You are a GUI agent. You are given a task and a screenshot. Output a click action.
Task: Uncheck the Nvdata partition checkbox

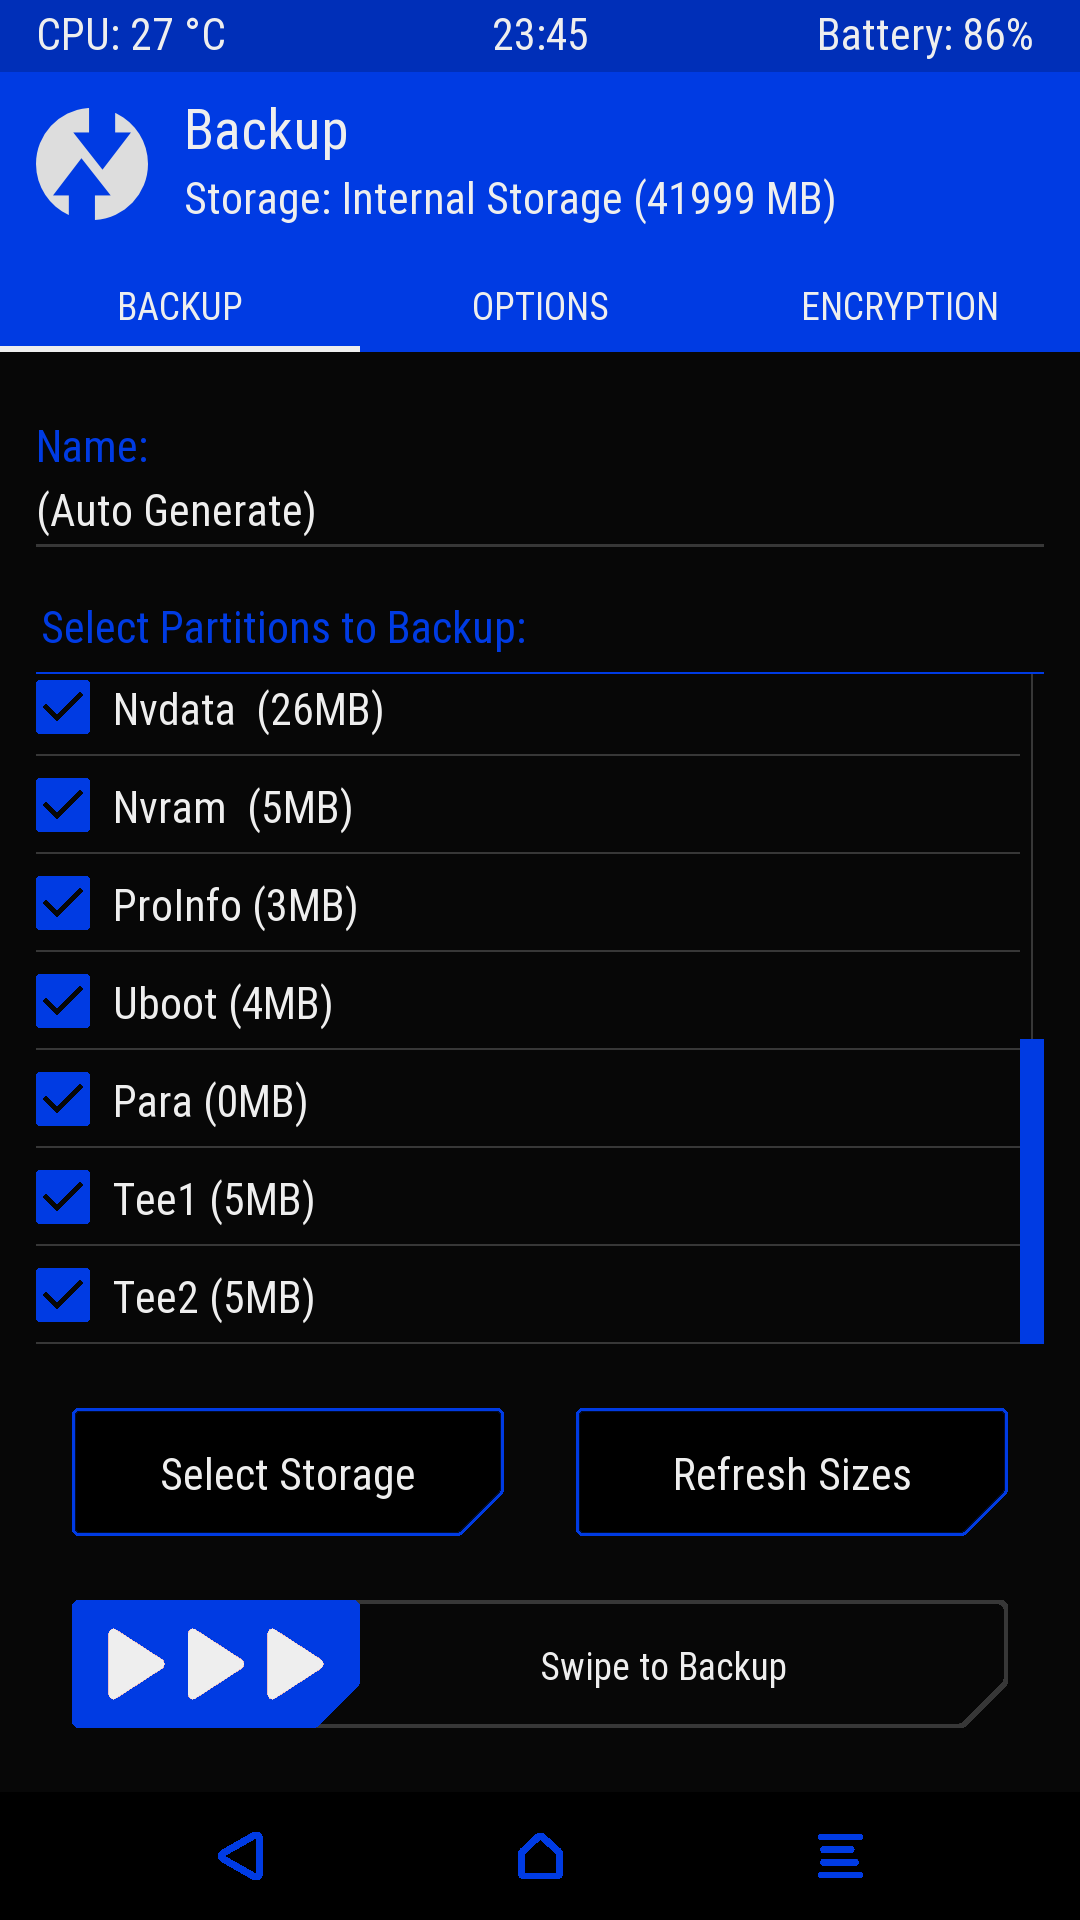(x=63, y=708)
